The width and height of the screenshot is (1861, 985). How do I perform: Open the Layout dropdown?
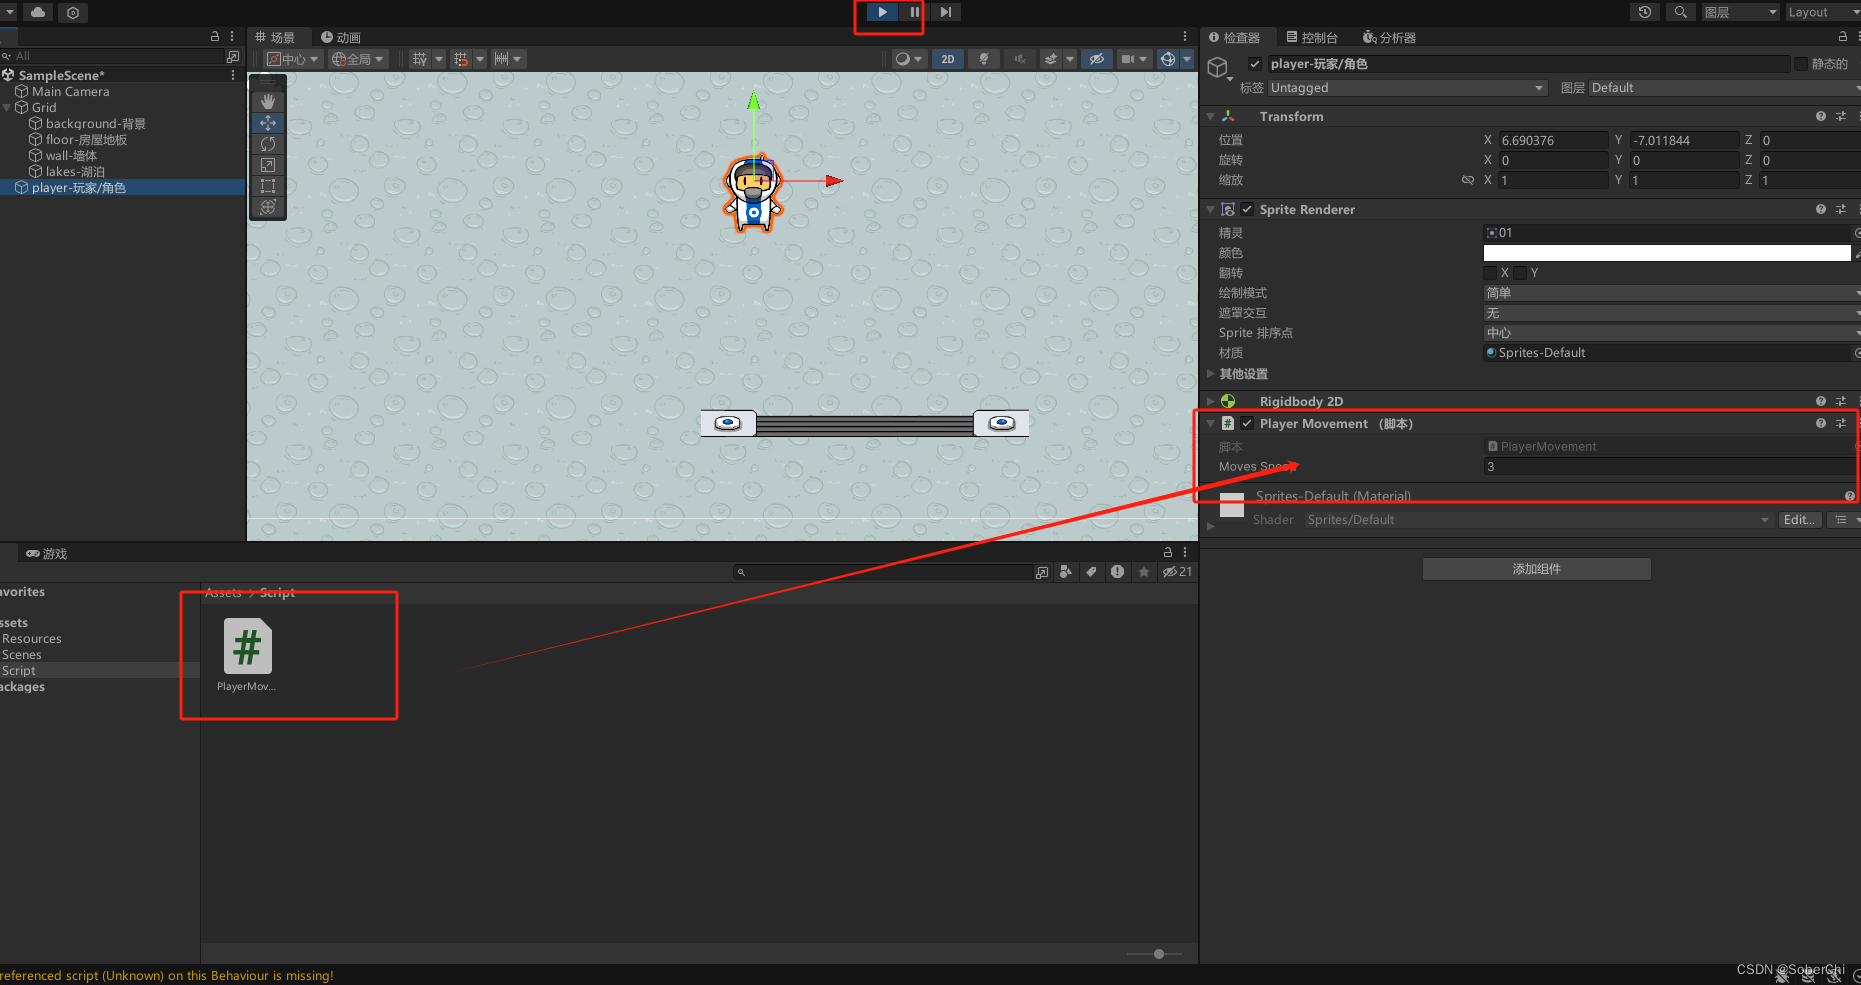(x=1822, y=12)
